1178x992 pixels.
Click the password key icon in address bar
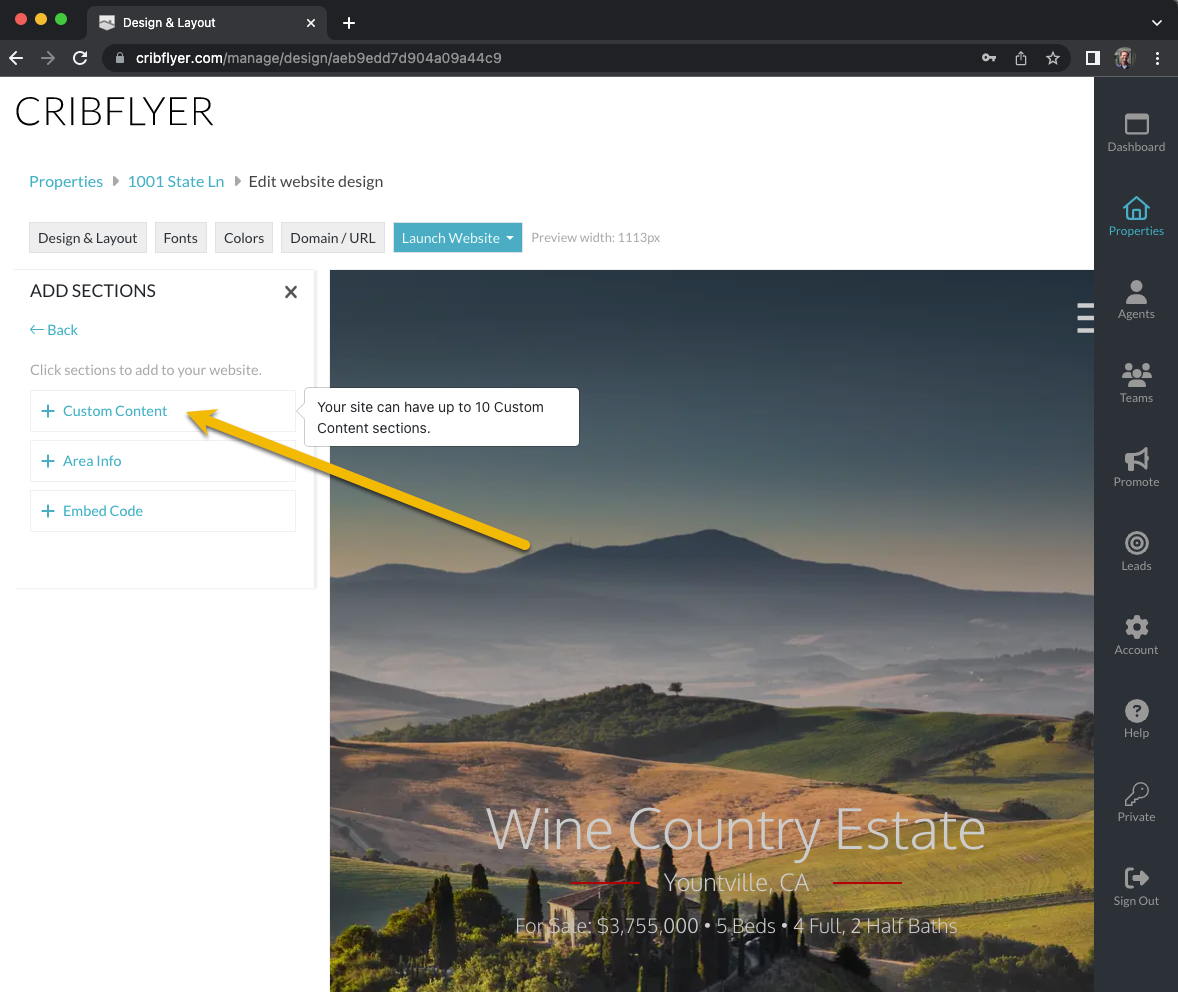pyautogui.click(x=989, y=58)
